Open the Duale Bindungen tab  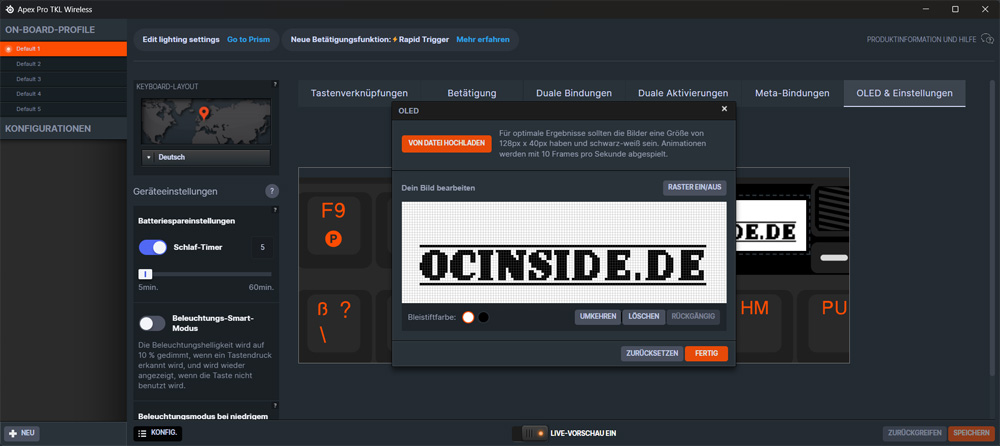click(x=574, y=93)
